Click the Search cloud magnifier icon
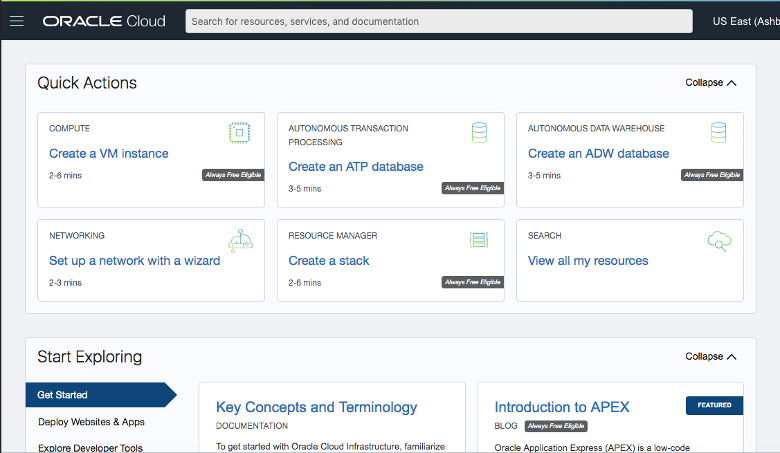 pyautogui.click(x=719, y=241)
